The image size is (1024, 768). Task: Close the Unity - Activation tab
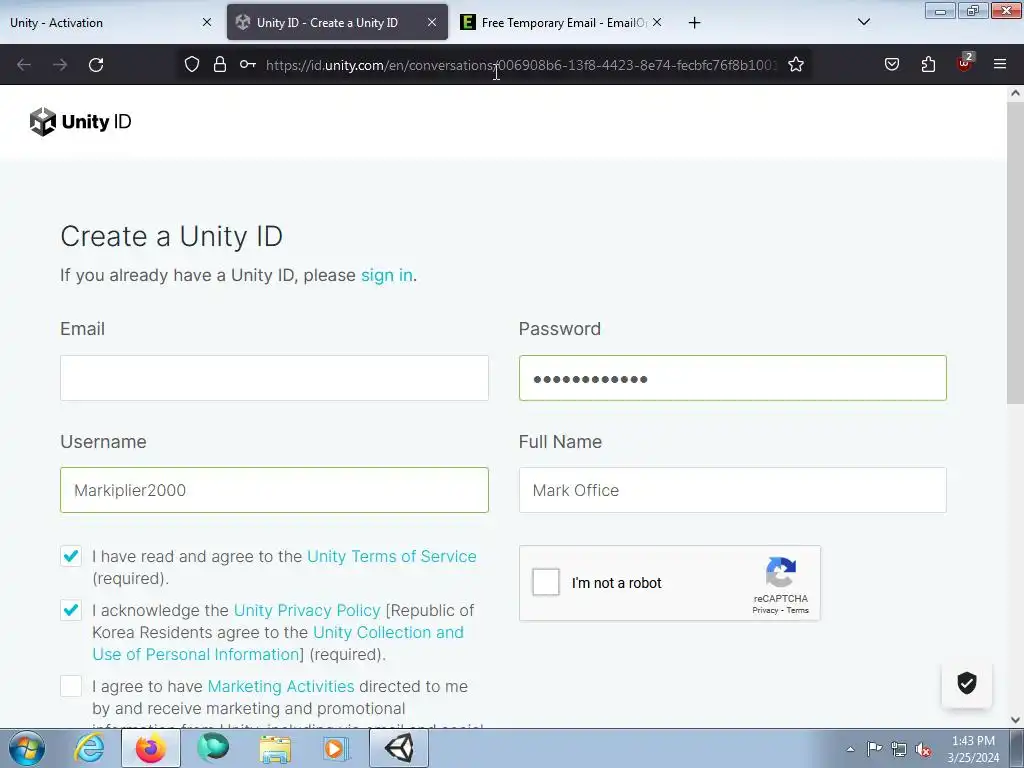[207, 22]
